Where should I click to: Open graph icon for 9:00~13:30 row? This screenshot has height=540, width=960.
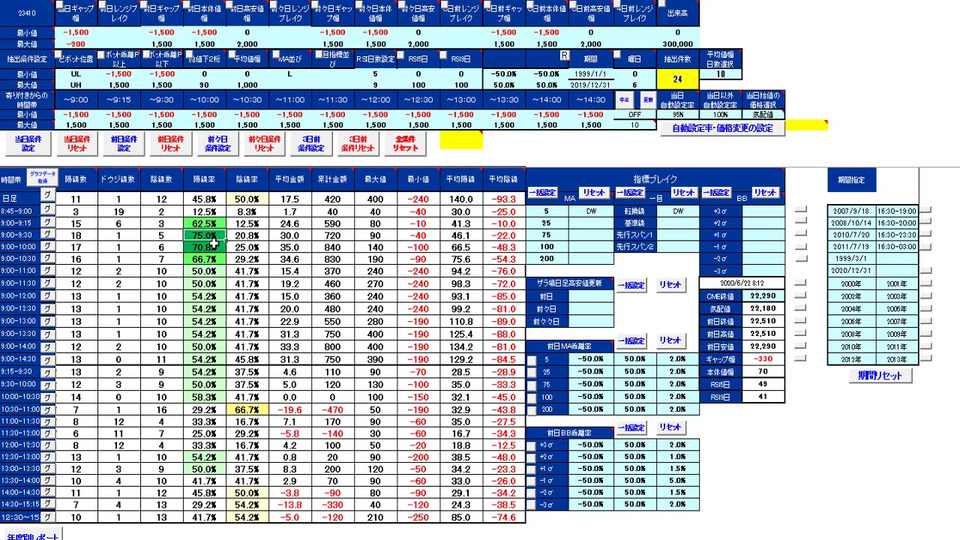[47, 334]
